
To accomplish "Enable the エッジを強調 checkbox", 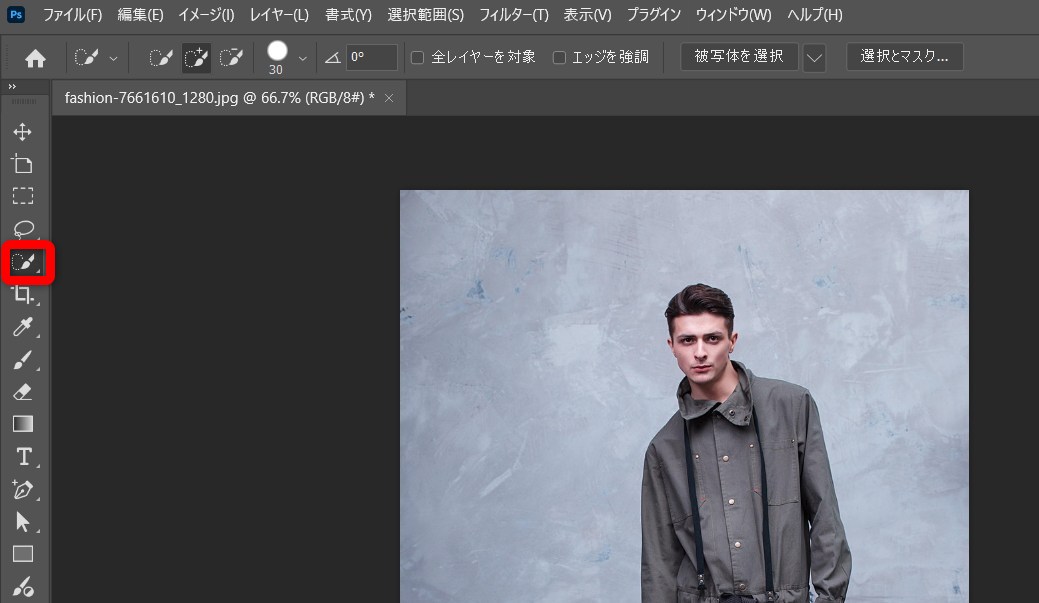I will (559, 58).
